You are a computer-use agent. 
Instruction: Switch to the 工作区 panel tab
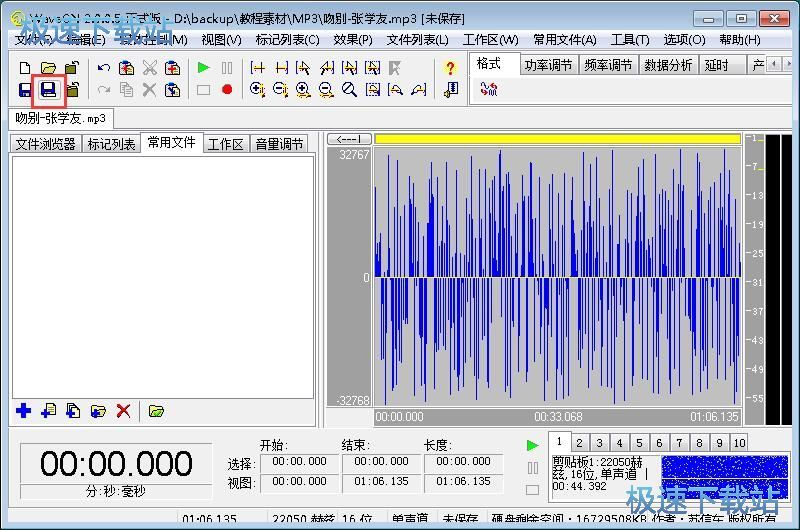coord(226,144)
